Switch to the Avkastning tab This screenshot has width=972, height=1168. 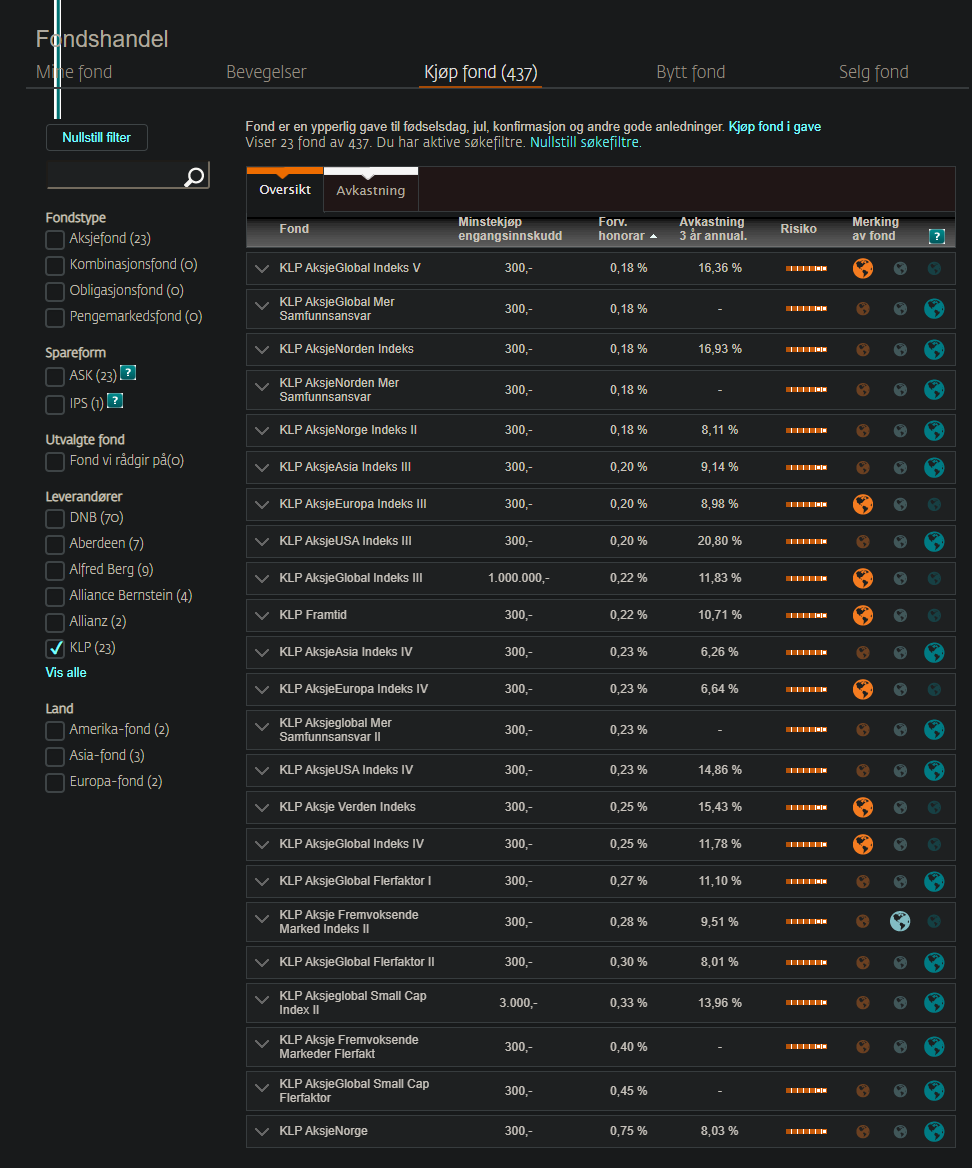click(x=370, y=191)
